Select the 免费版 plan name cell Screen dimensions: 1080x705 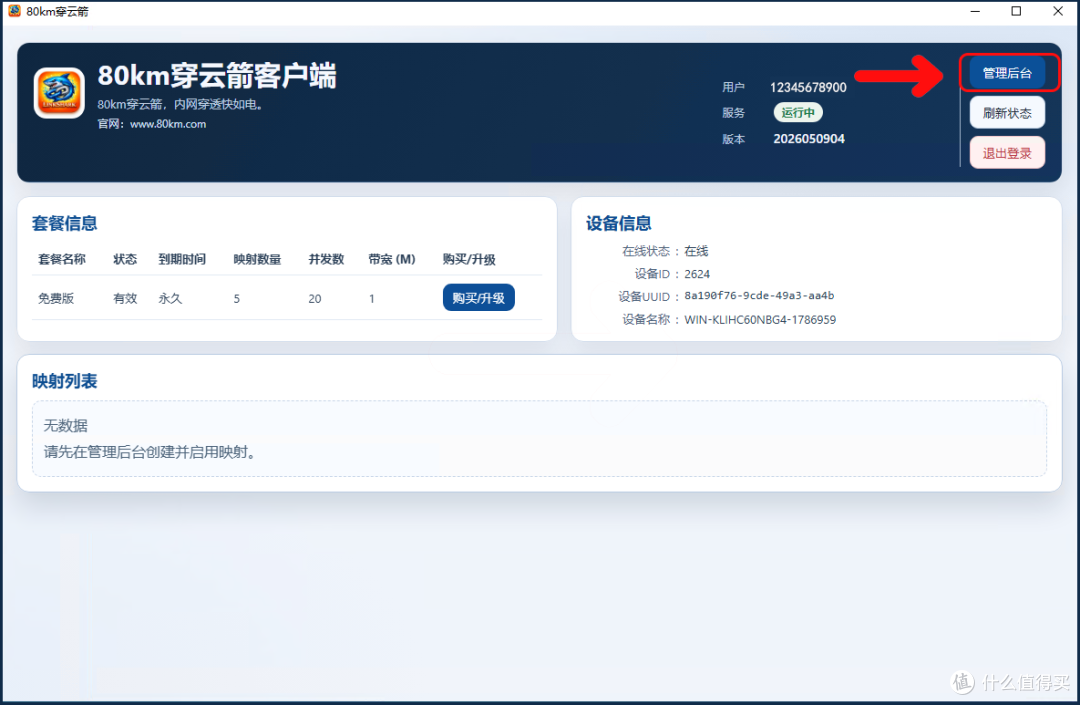click(56, 298)
